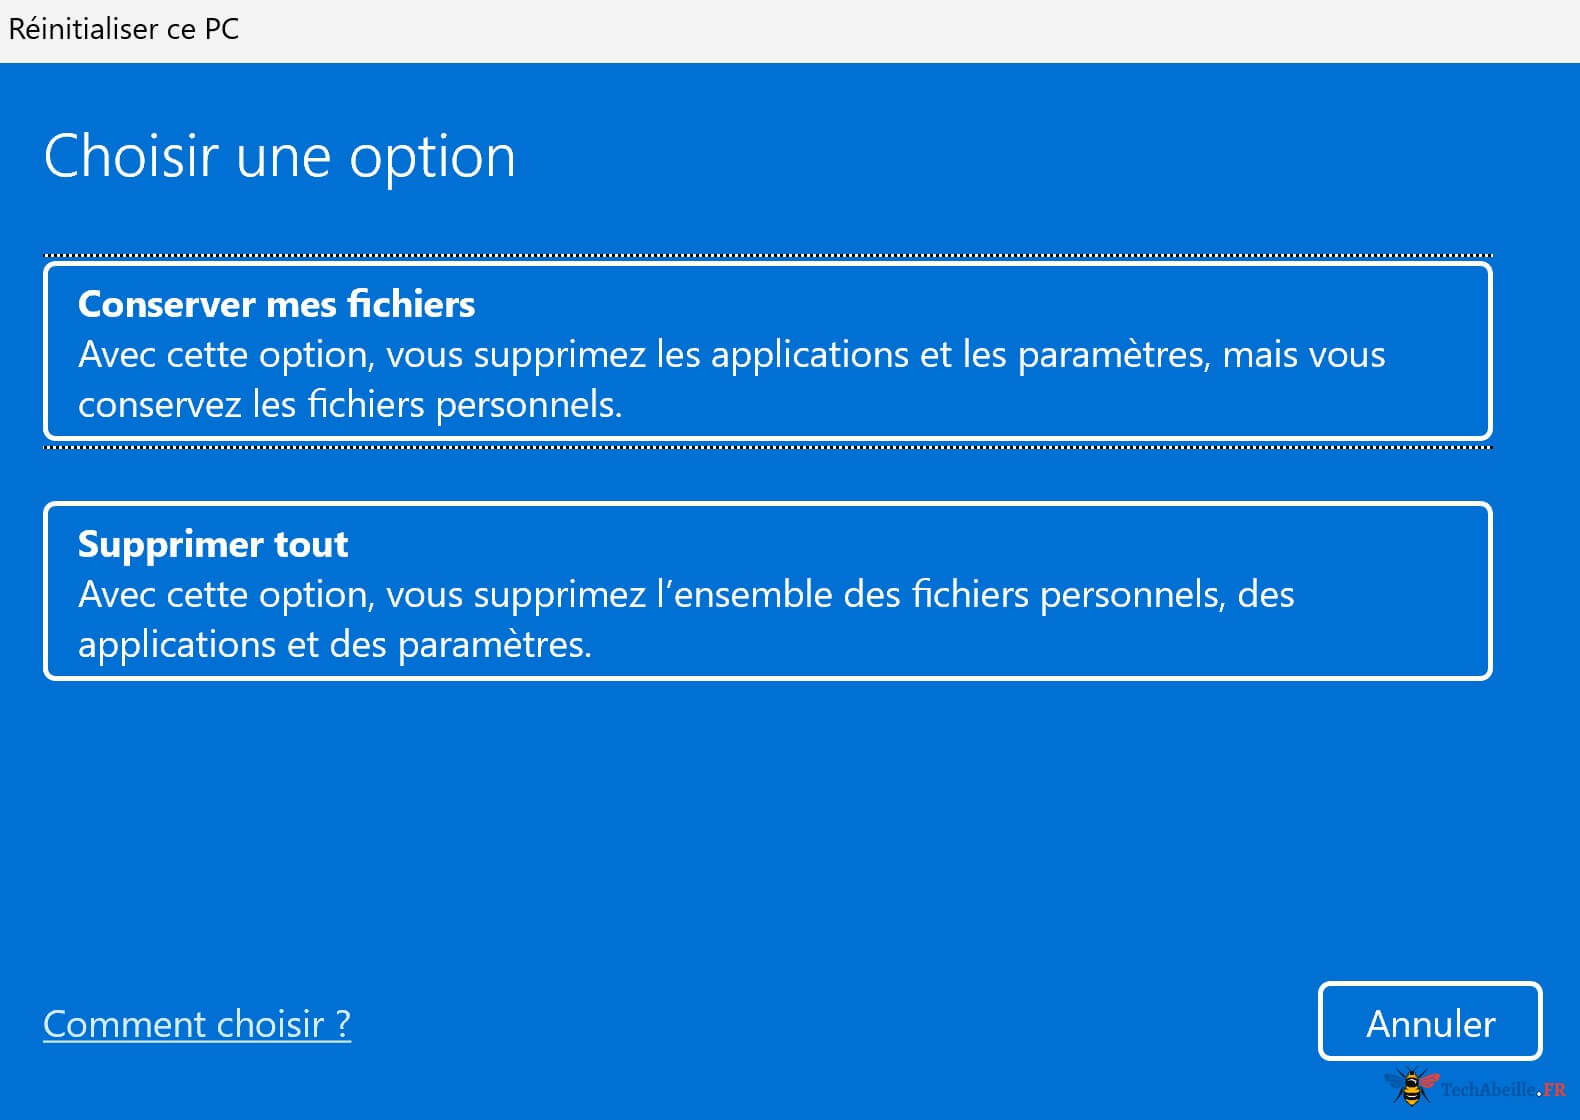The width and height of the screenshot is (1580, 1120).
Task: Click the sentence "applications et des paramètres"
Action: point(334,645)
